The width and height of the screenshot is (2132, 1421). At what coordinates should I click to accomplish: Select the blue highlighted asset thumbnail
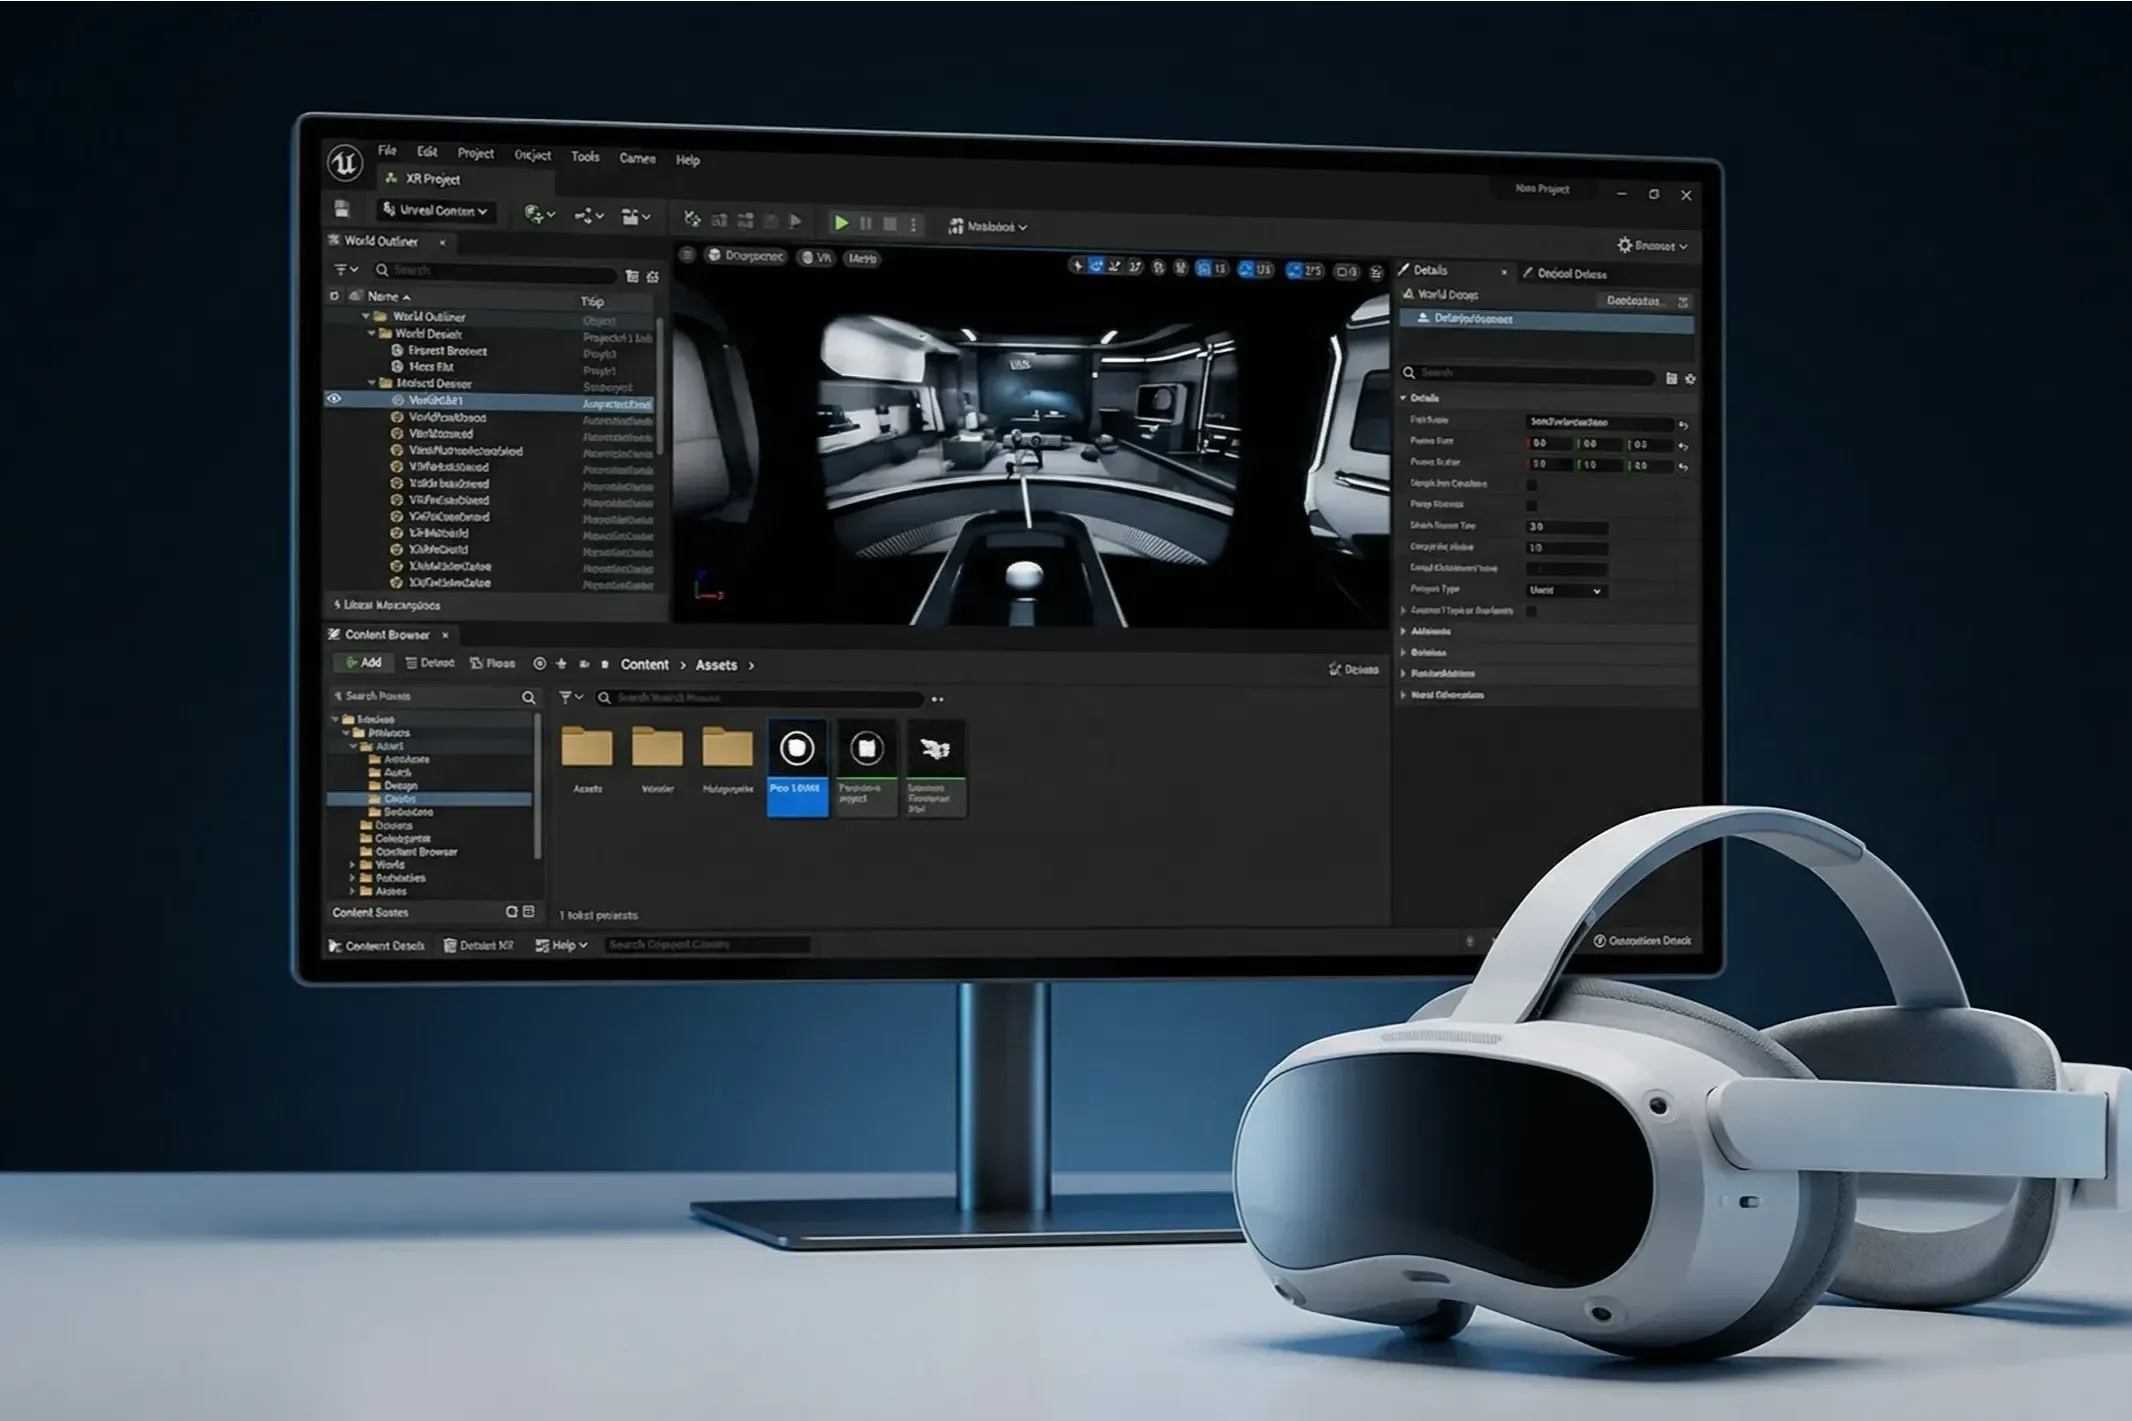797,767
